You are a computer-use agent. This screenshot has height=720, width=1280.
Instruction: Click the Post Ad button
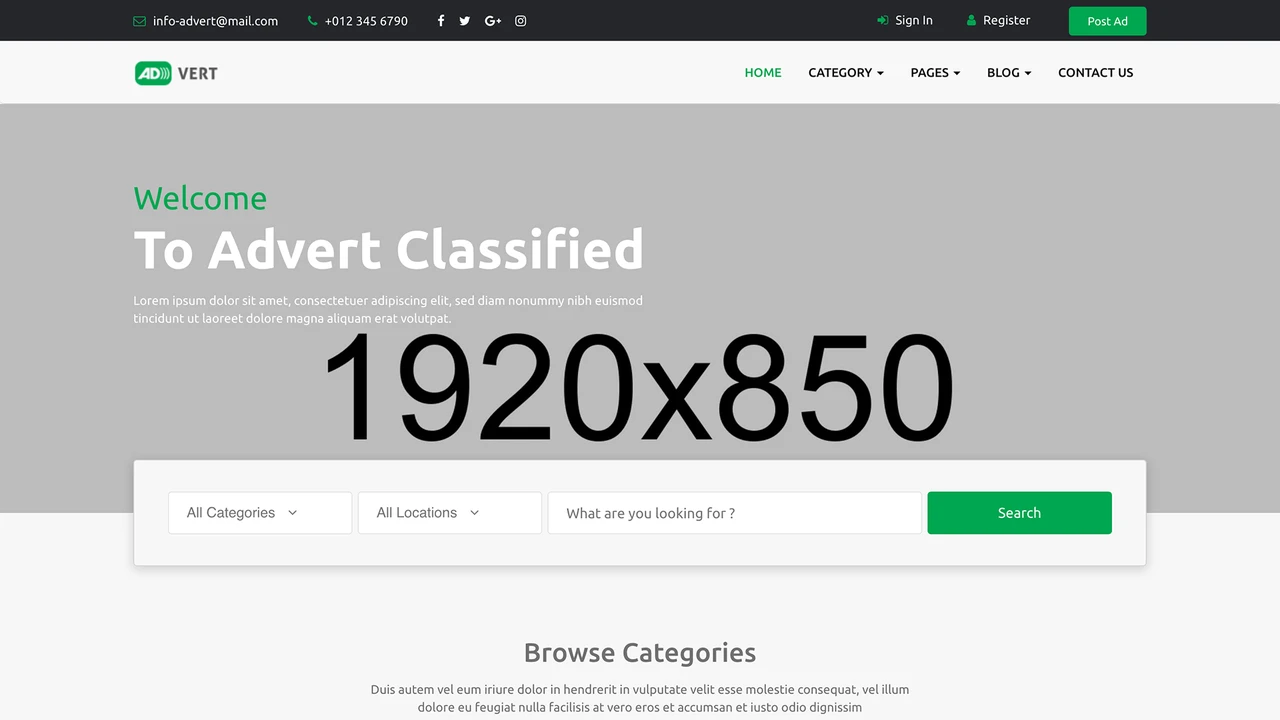[1107, 21]
